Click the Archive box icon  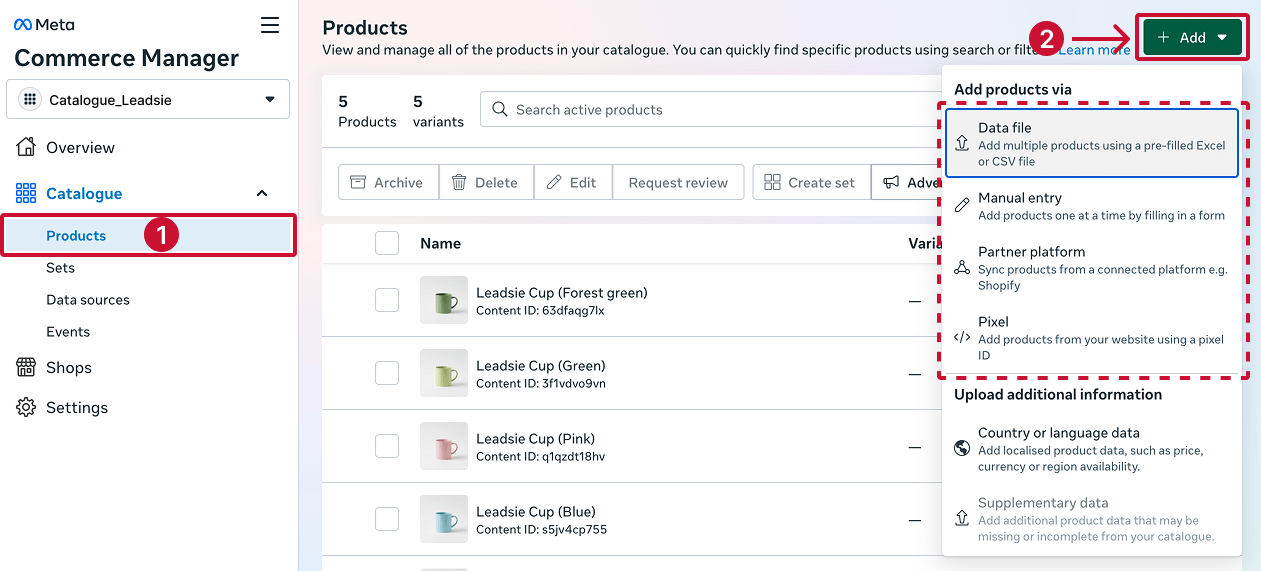pyautogui.click(x=357, y=182)
